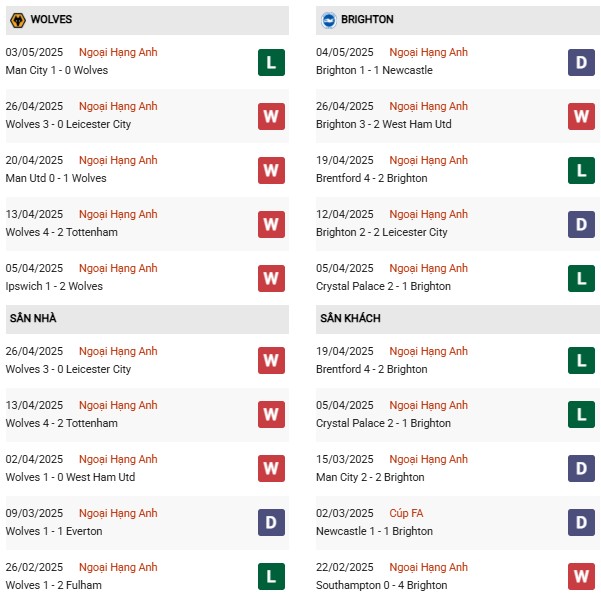Click the Brighton club logo icon
This screenshot has width=601, height=596.
329,20
